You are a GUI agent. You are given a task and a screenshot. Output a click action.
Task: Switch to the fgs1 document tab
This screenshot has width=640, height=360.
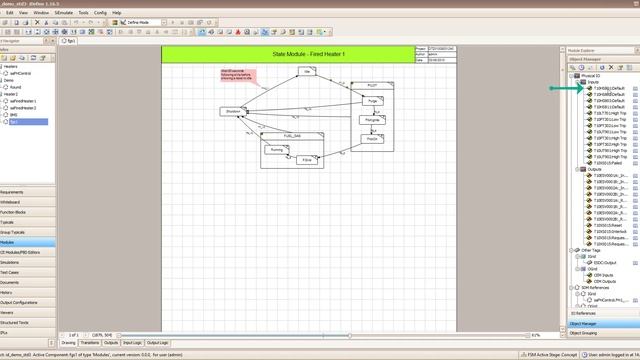68,41
